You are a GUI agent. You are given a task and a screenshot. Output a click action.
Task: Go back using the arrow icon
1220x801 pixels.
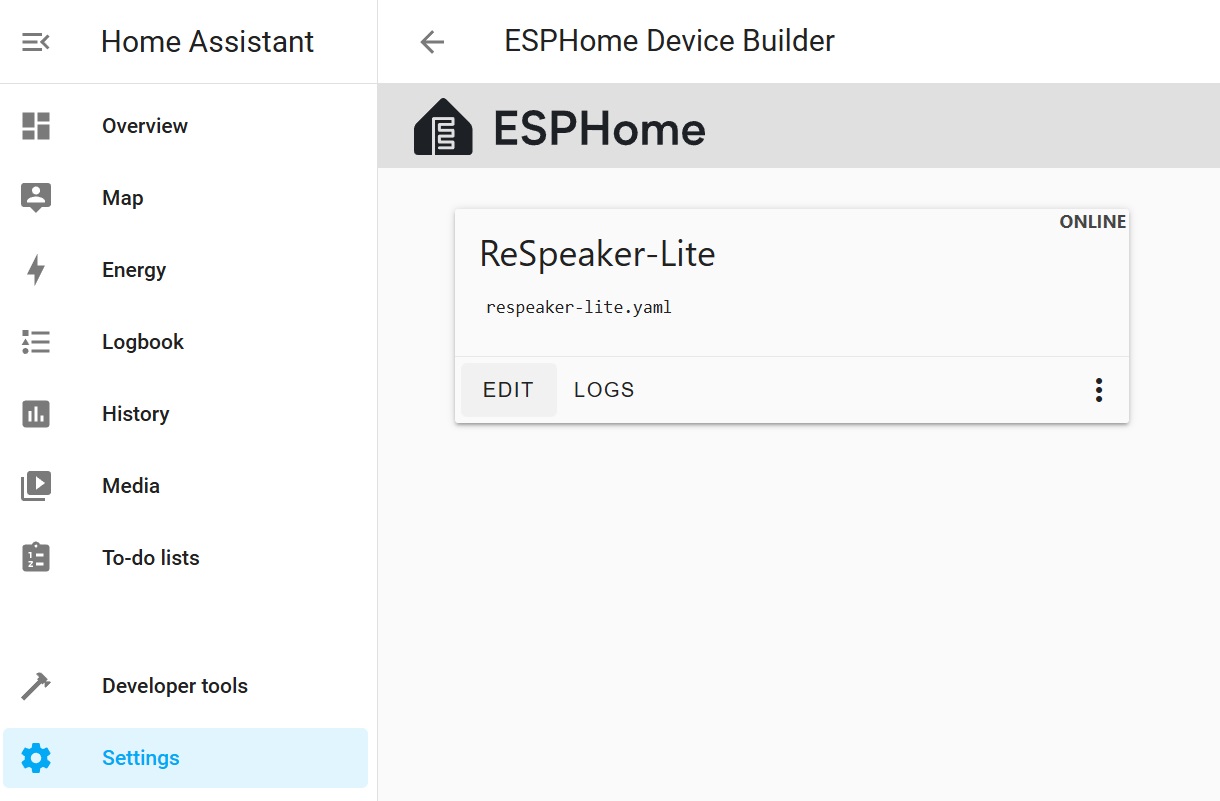(432, 42)
